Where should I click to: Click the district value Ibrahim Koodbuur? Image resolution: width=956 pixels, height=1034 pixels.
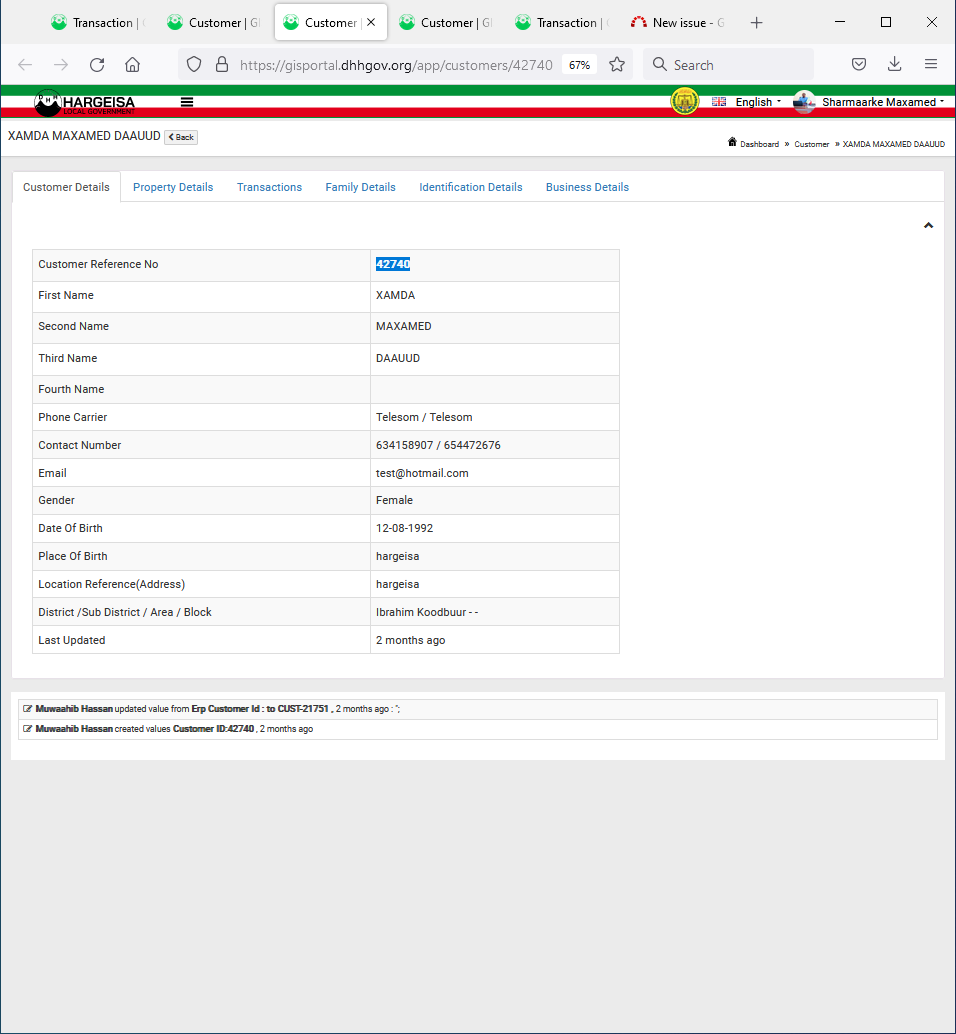coord(427,613)
